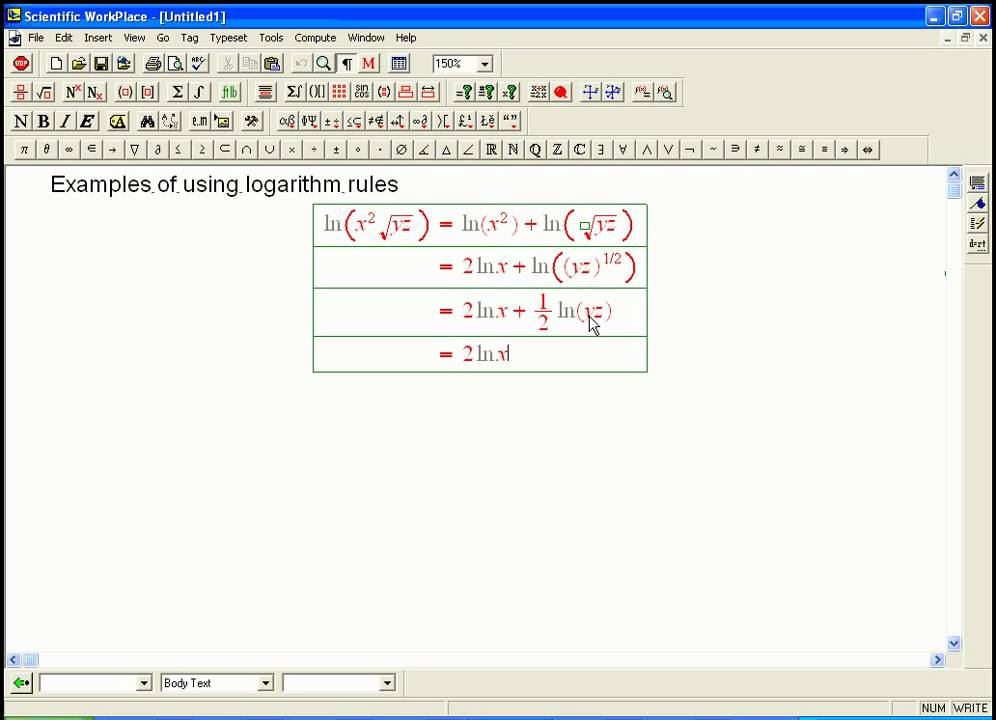The height and width of the screenshot is (720, 996).
Task: Insert an integral sign
Action: click(x=199, y=92)
